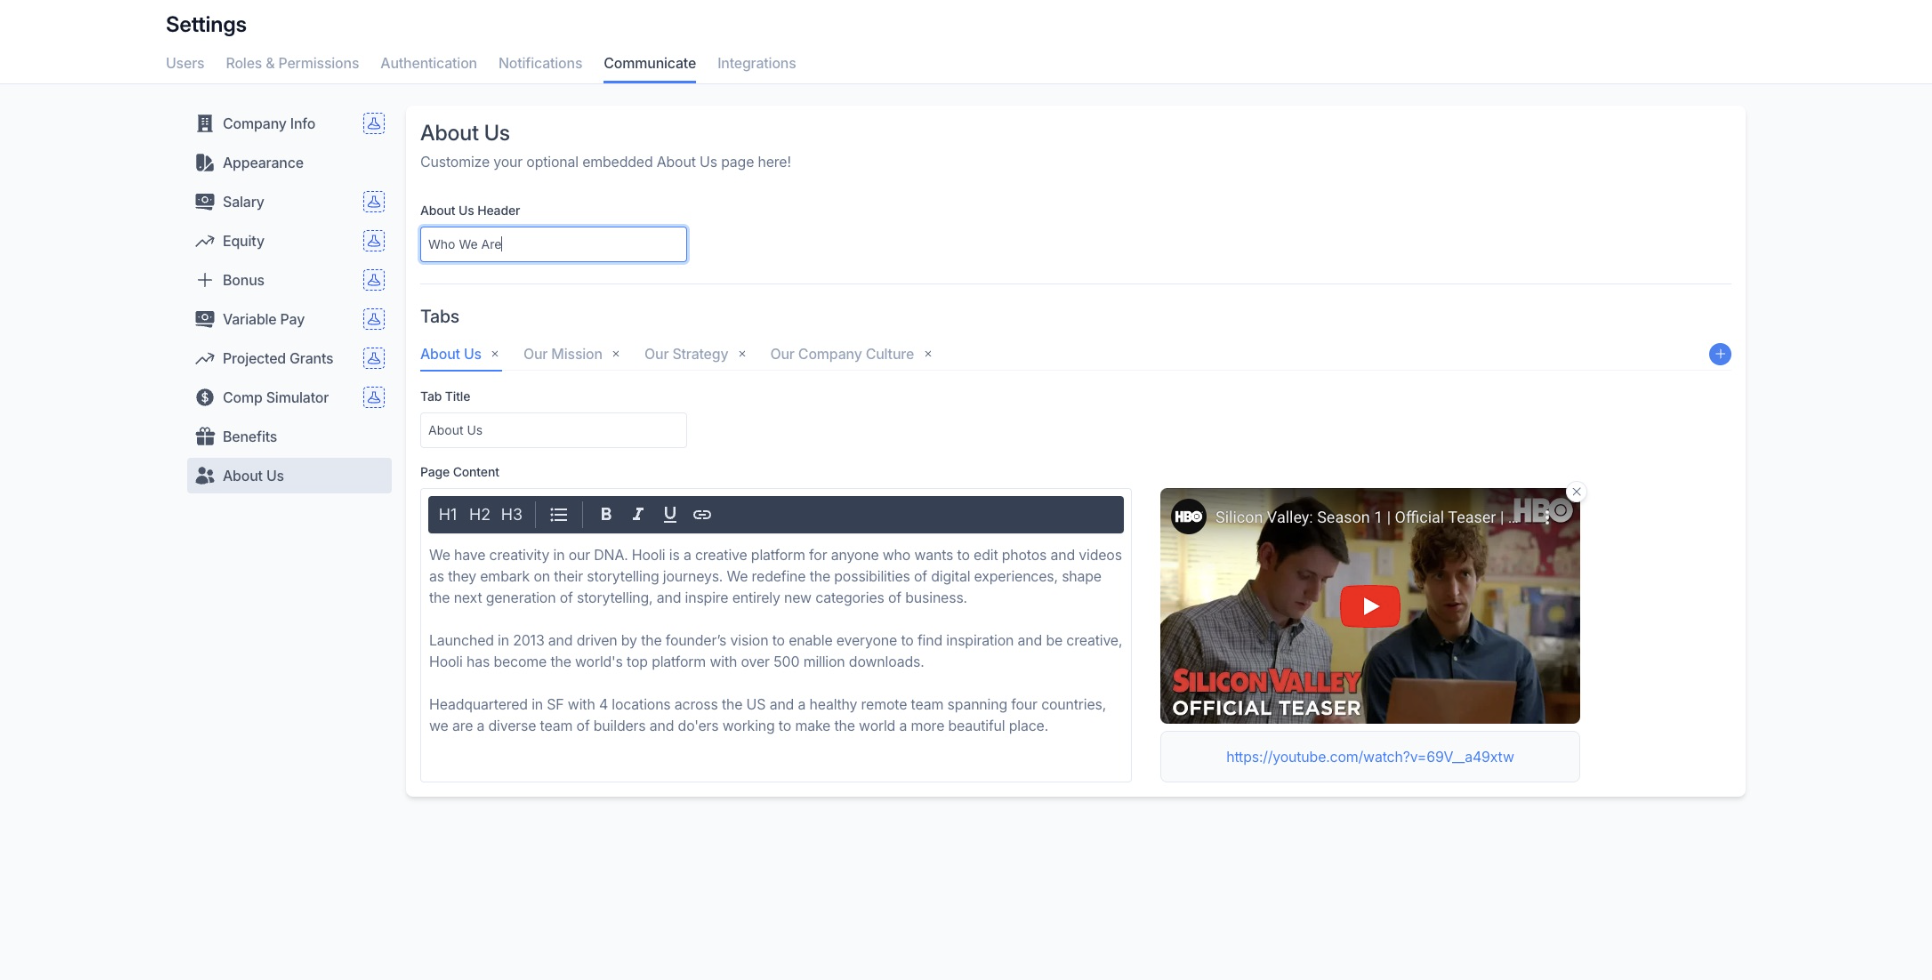The image size is (1932, 980).
Task: Insert a hyperlink using the link icon
Action: tap(702, 514)
